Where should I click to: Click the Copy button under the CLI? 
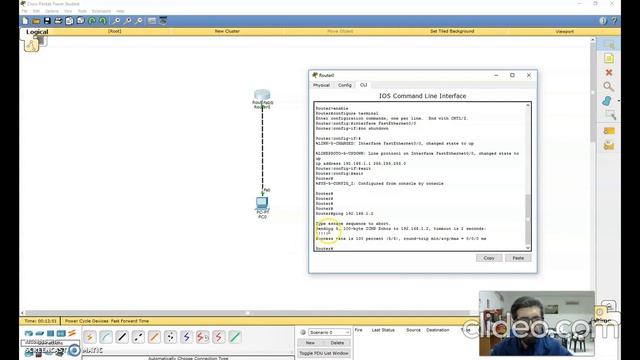point(489,258)
